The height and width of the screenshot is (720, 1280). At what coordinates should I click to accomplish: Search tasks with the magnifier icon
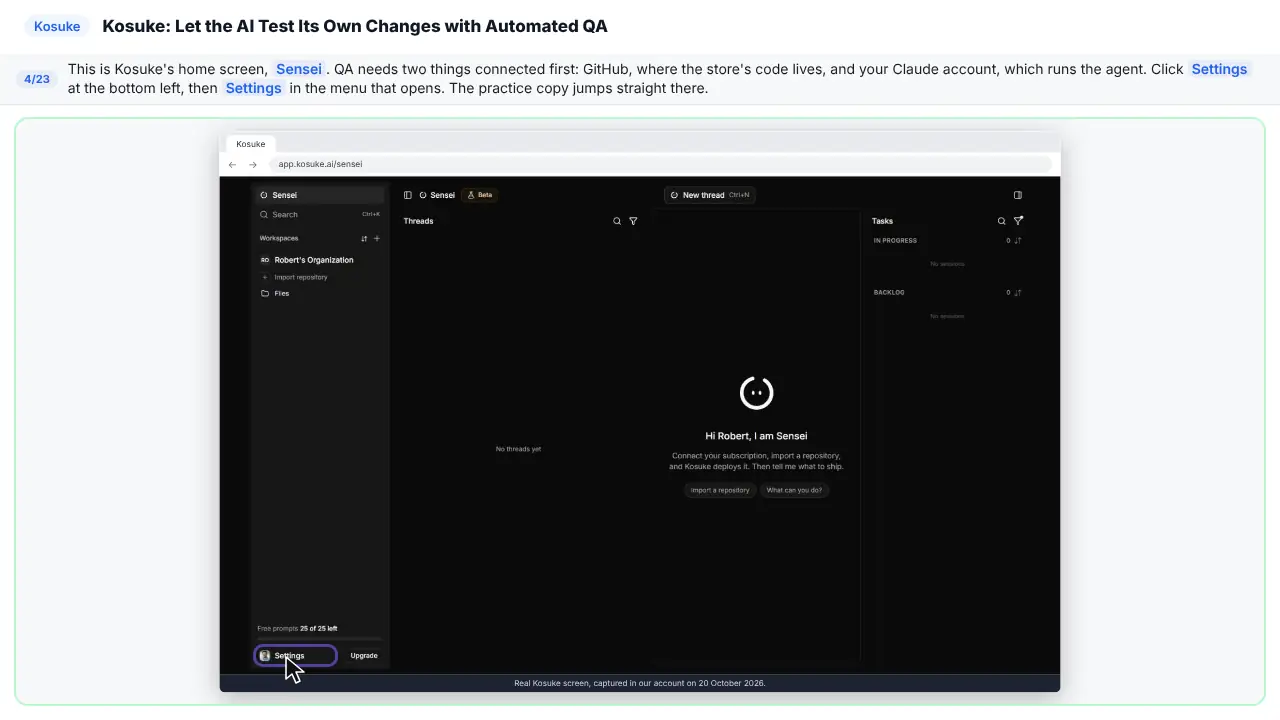1001,221
